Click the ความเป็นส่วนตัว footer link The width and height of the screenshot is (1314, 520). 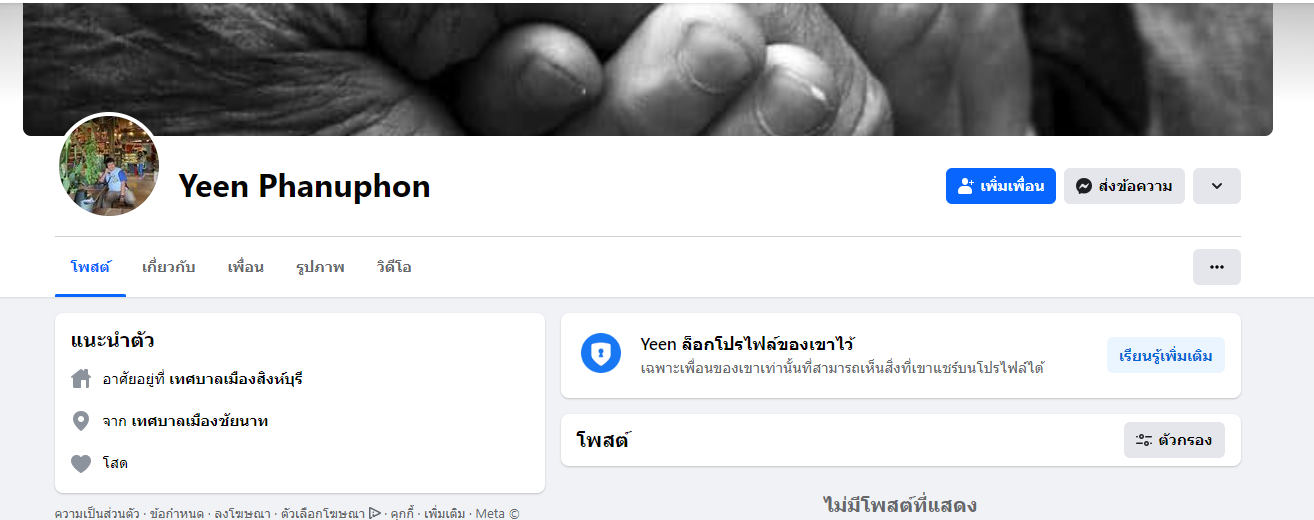tap(96, 513)
